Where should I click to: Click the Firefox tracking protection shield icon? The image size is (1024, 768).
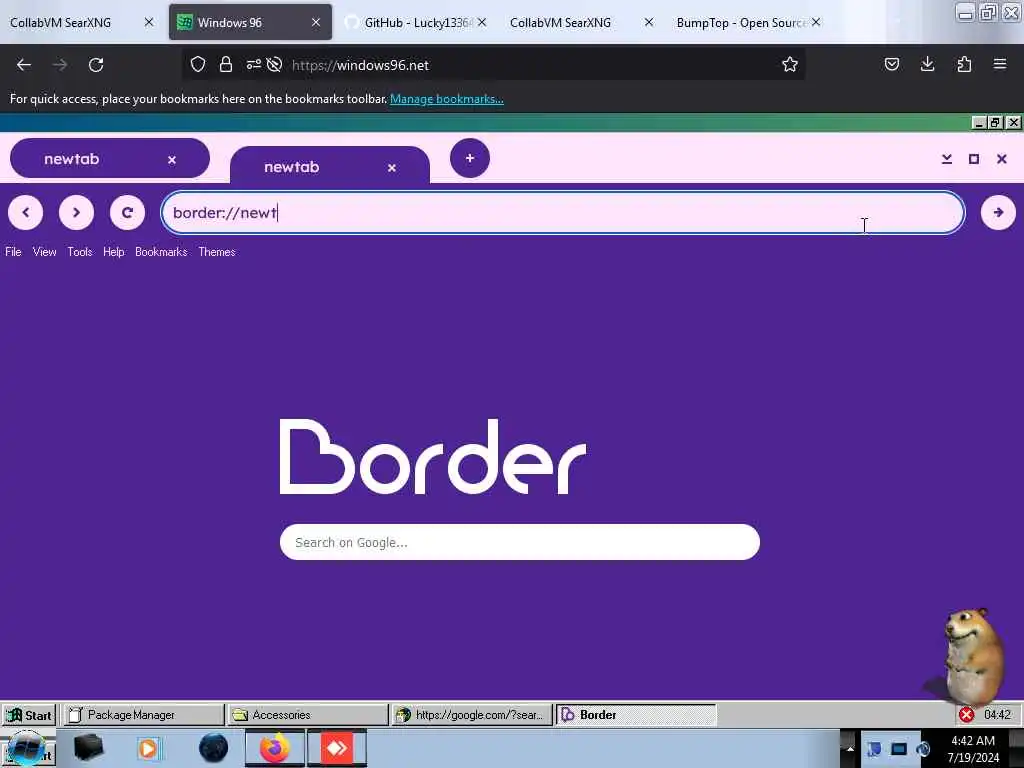(198, 64)
